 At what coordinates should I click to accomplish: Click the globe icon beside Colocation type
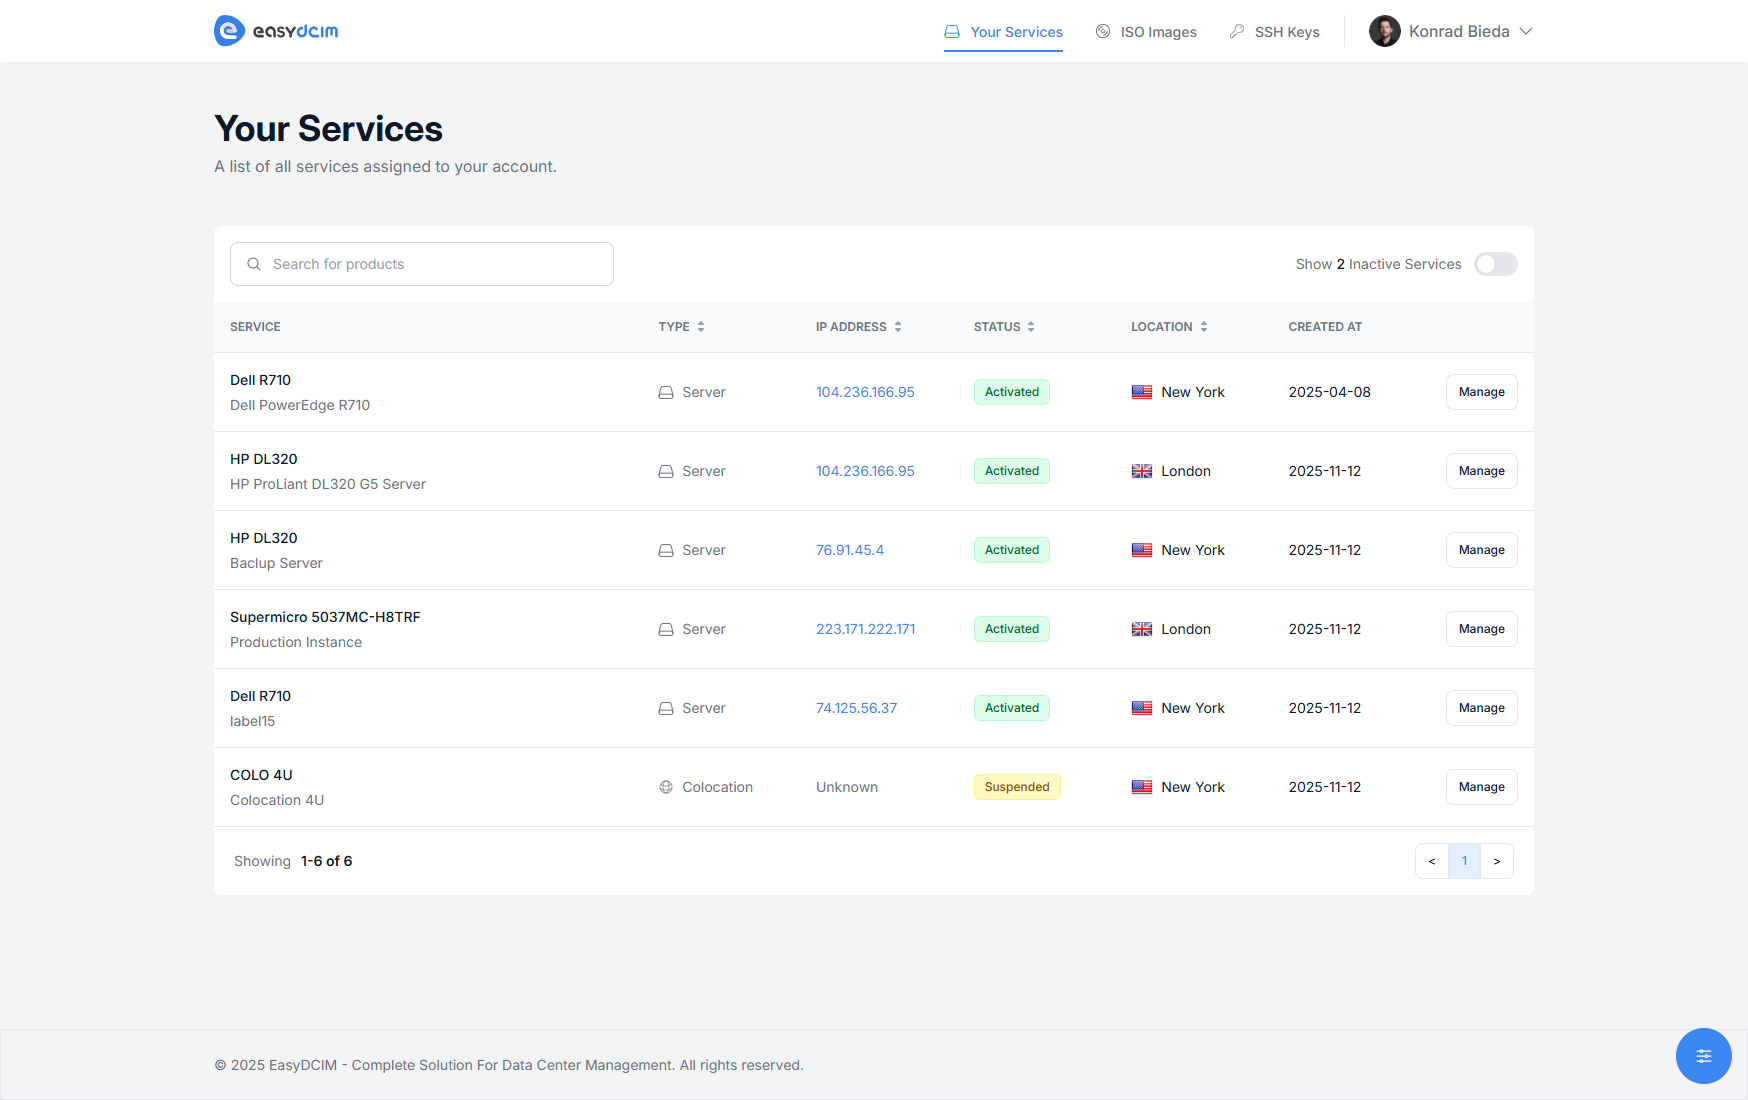pyautogui.click(x=666, y=787)
